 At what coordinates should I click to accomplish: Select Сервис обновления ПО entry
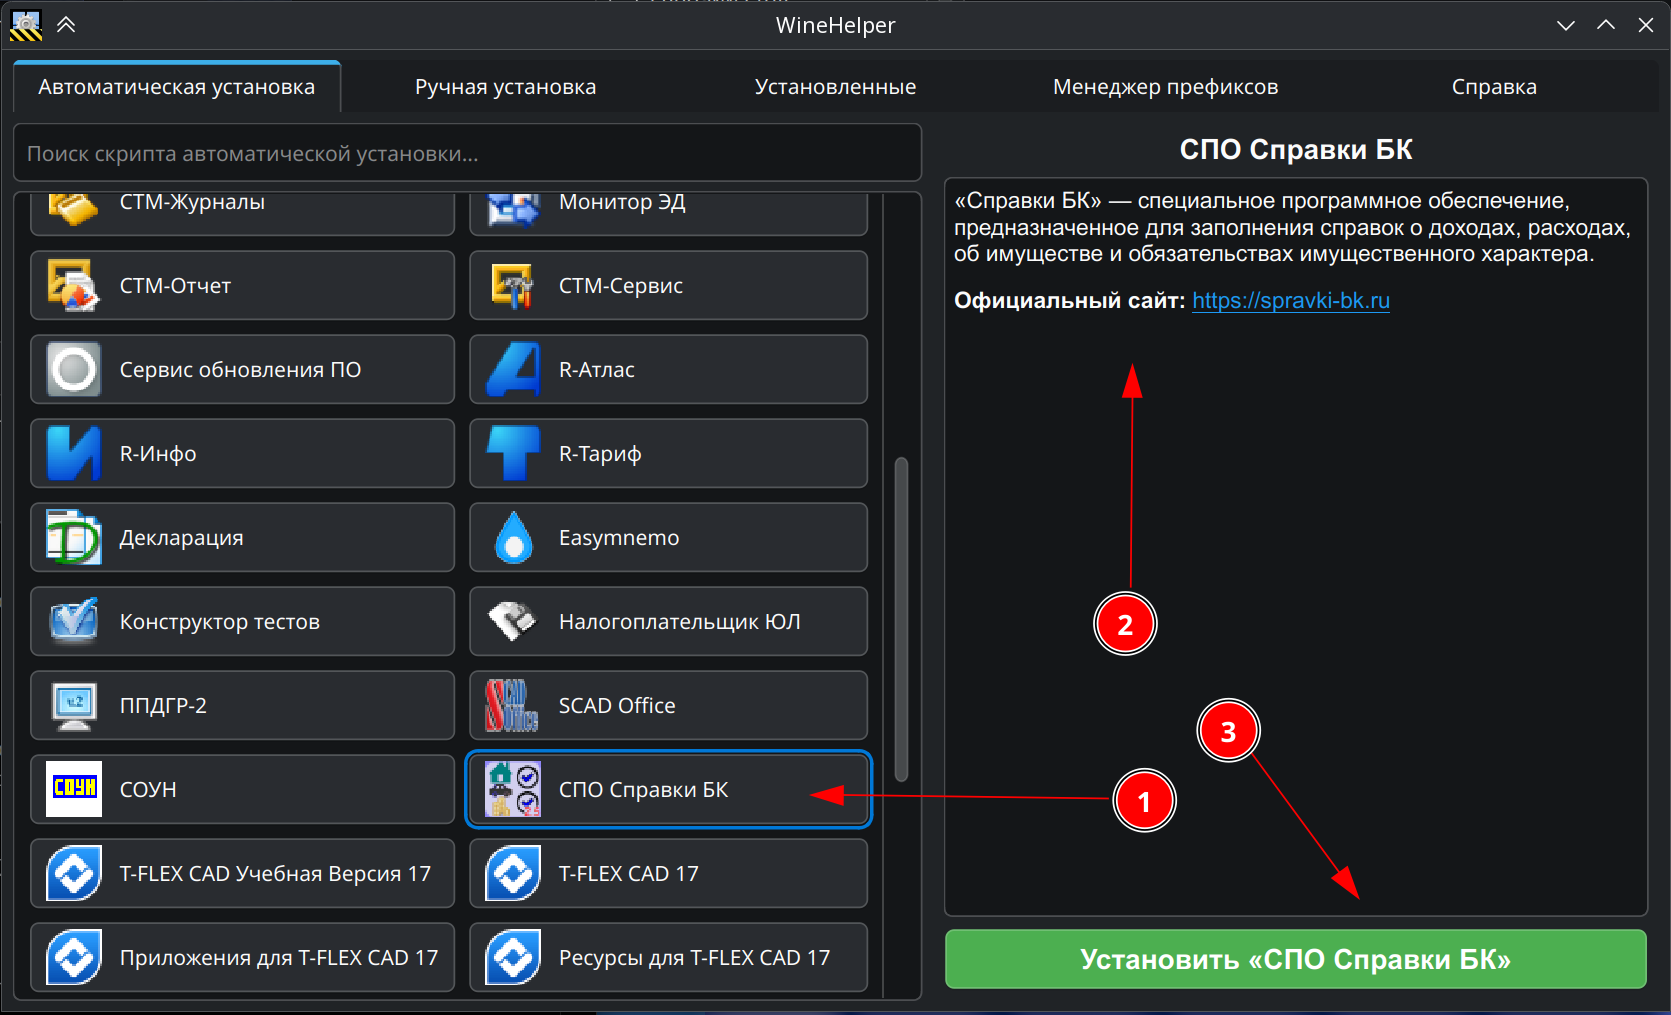[x=242, y=370]
